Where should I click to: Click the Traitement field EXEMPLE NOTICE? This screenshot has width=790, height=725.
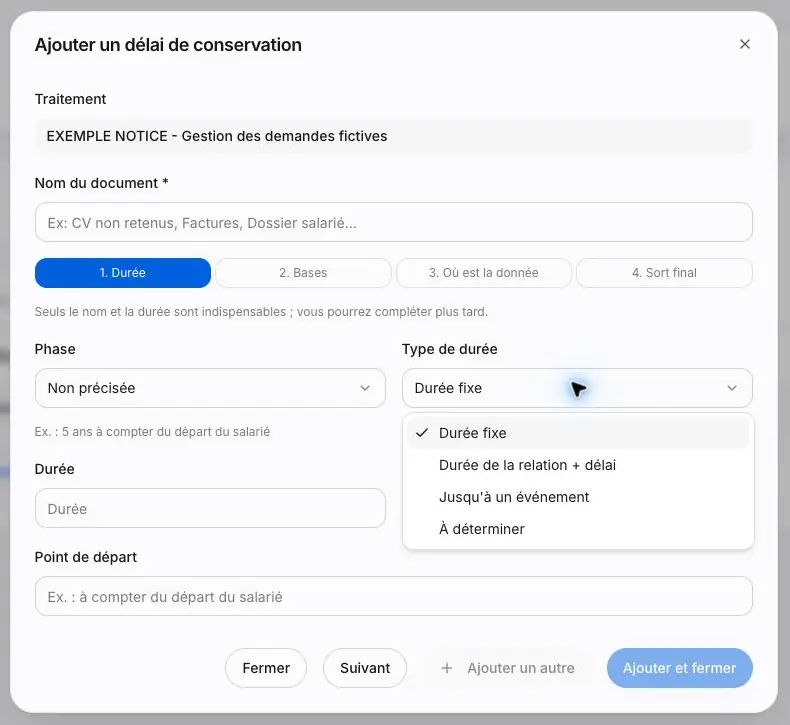(x=393, y=136)
